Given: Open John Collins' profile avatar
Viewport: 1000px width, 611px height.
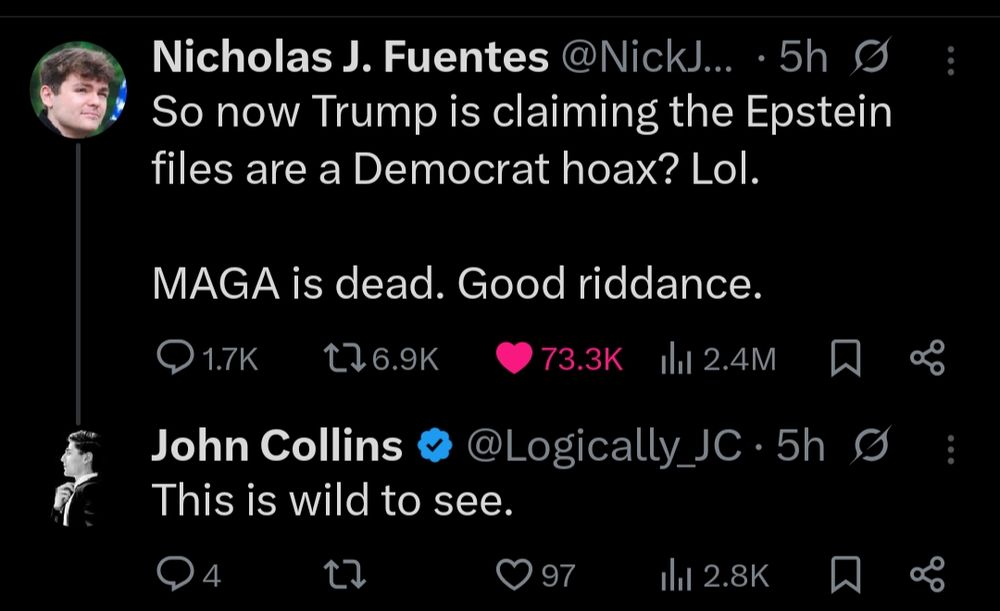Looking at the screenshot, I should (x=76, y=476).
